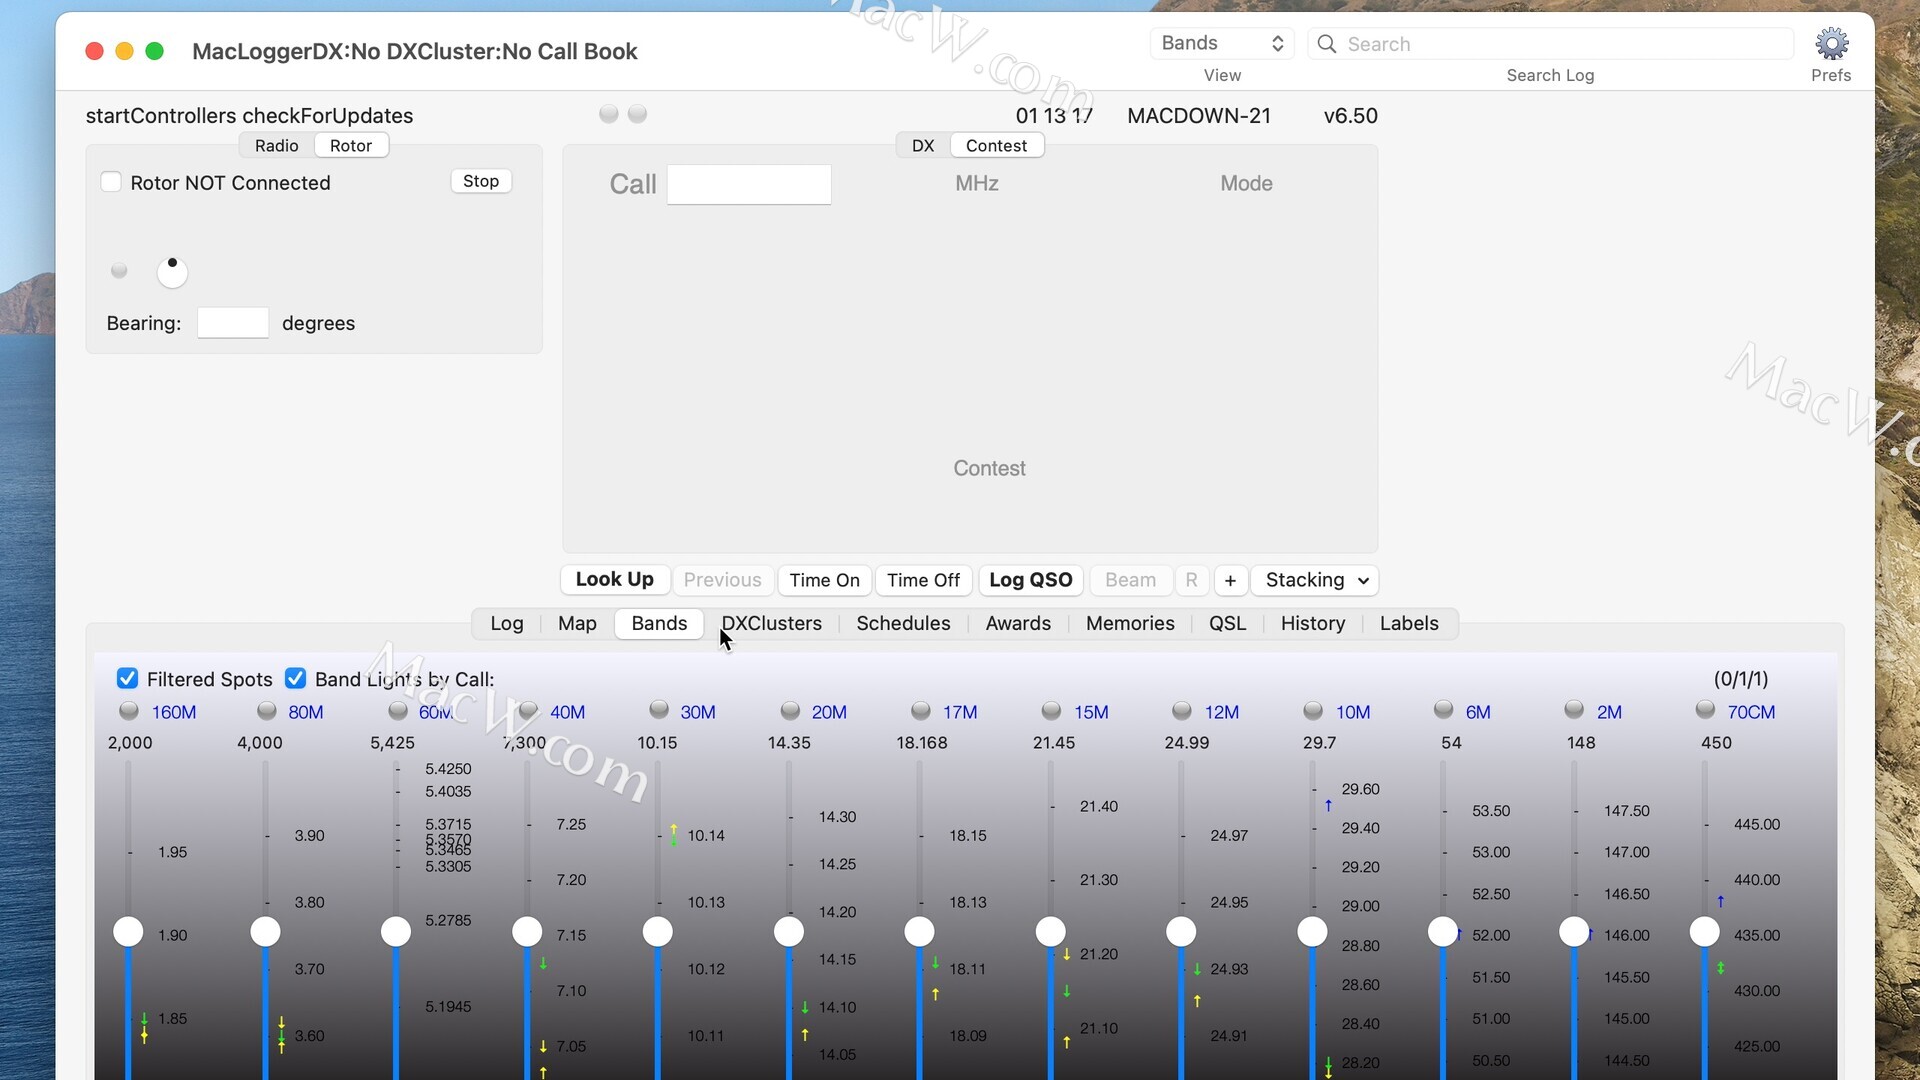1920x1080 pixels.
Task: Click the 160M band light indicator
Action: pos(129,711)
